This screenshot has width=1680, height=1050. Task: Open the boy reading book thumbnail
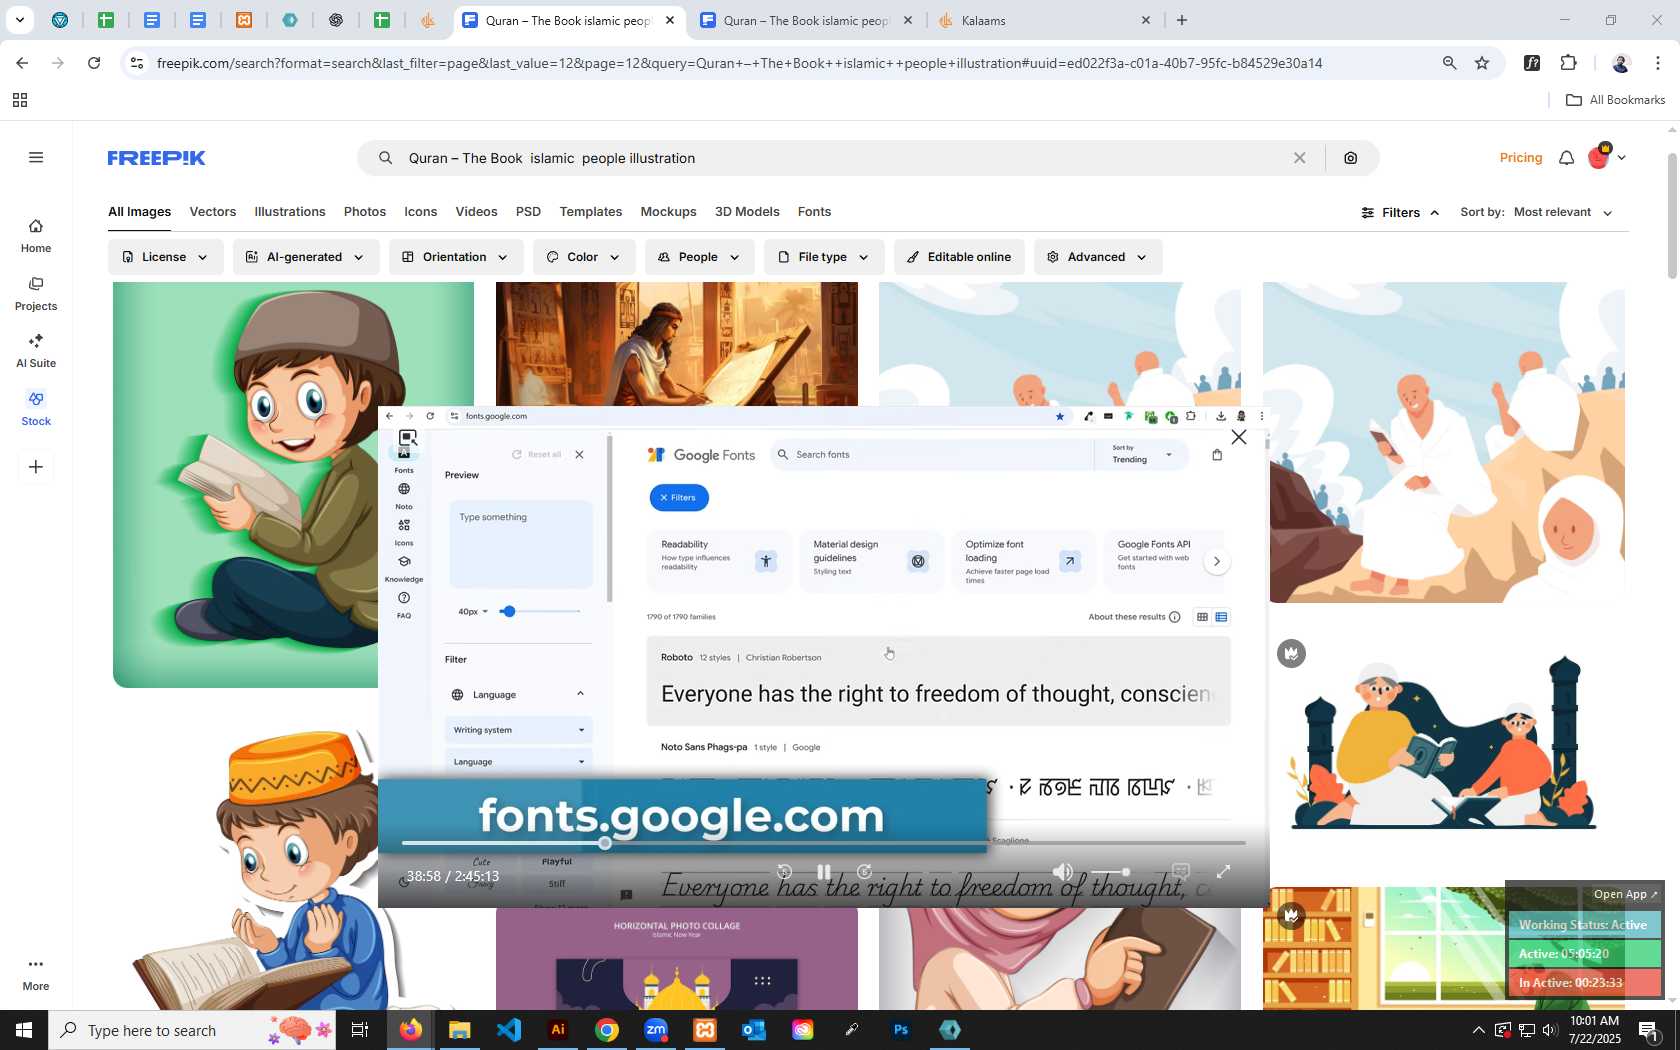[x=245, y=485]
